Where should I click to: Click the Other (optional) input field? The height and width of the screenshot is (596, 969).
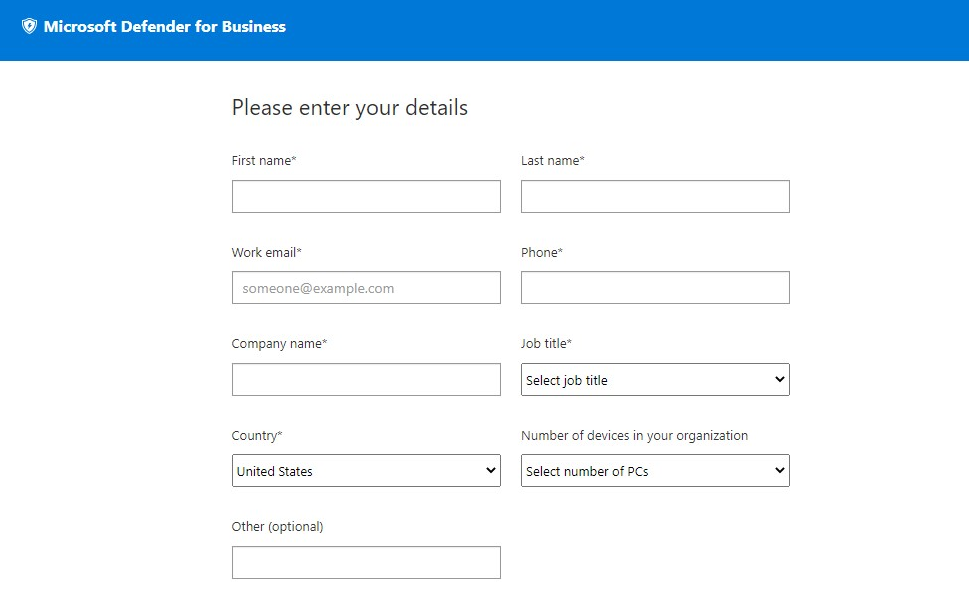click(x=366, y=563)
